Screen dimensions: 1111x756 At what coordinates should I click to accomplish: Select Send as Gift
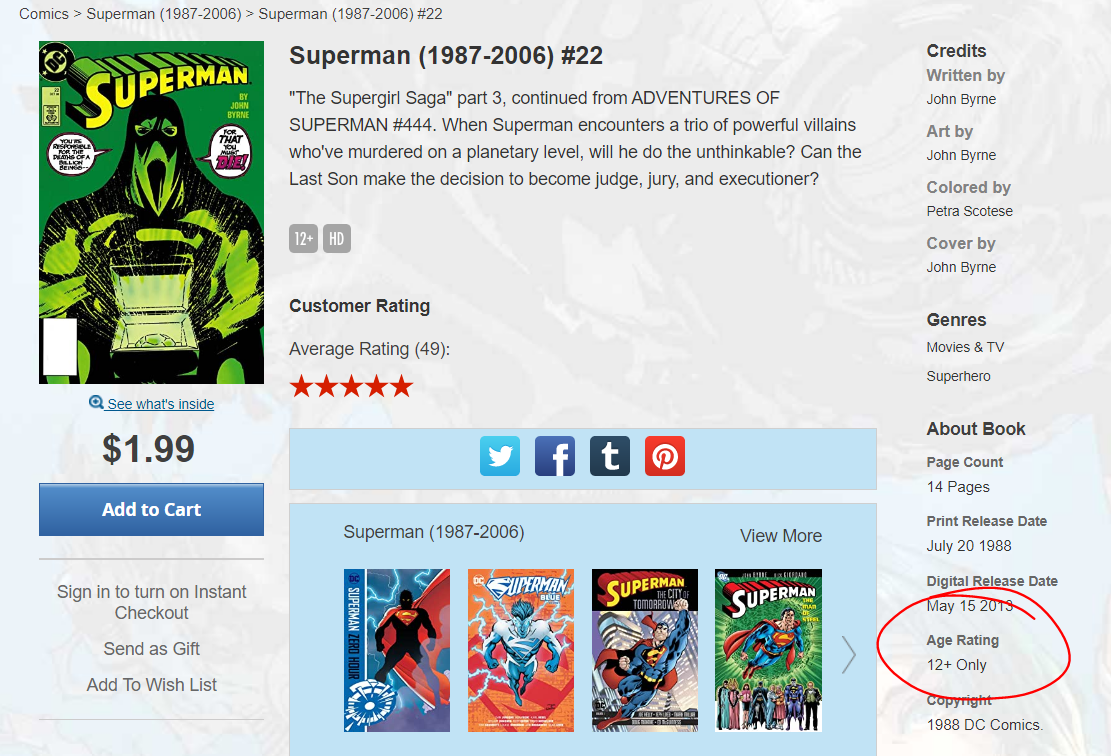click(152, 648)
